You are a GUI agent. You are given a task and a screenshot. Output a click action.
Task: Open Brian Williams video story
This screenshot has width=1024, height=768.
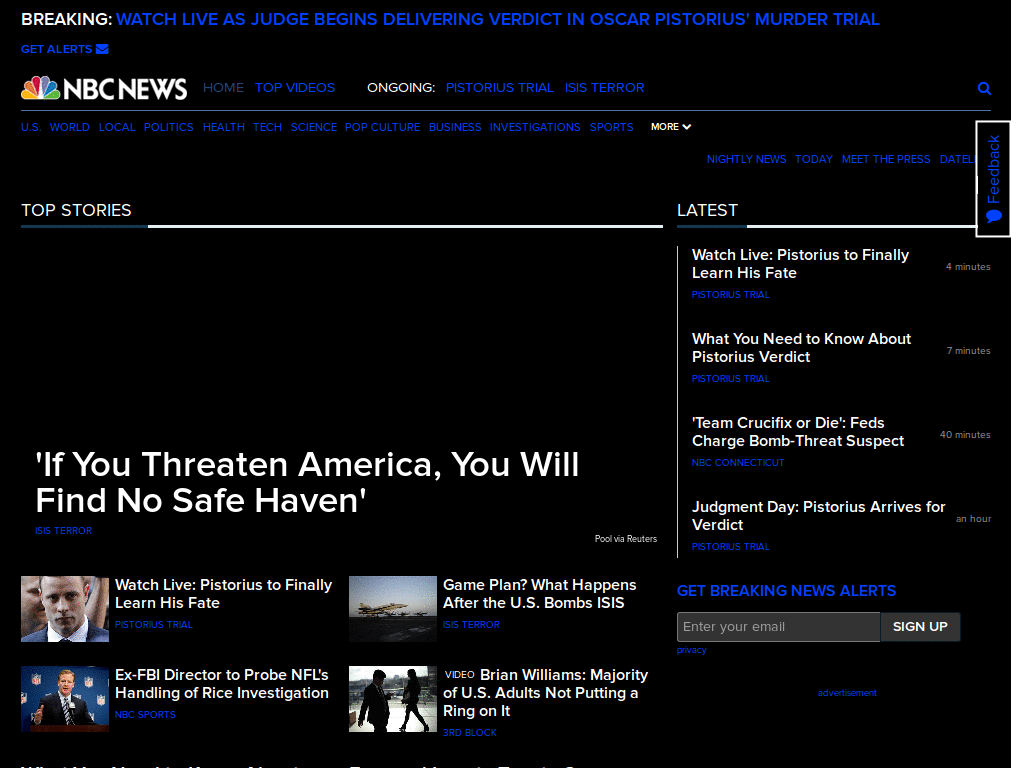click(545, 693)
